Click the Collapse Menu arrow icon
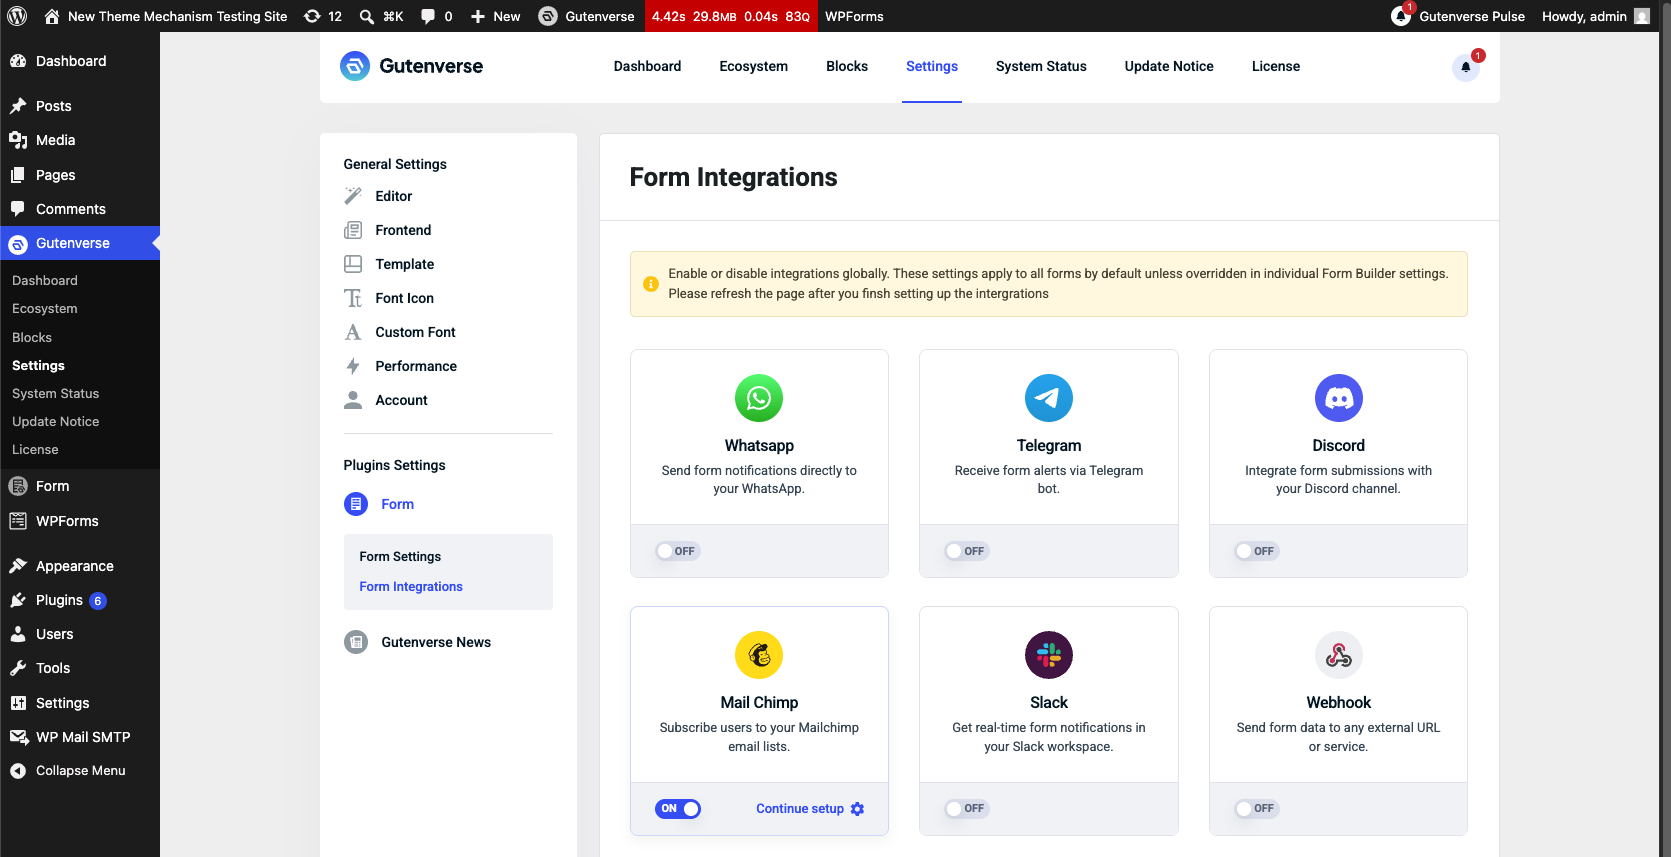The width and height of the screenshot is (1671, 857). 18,771
